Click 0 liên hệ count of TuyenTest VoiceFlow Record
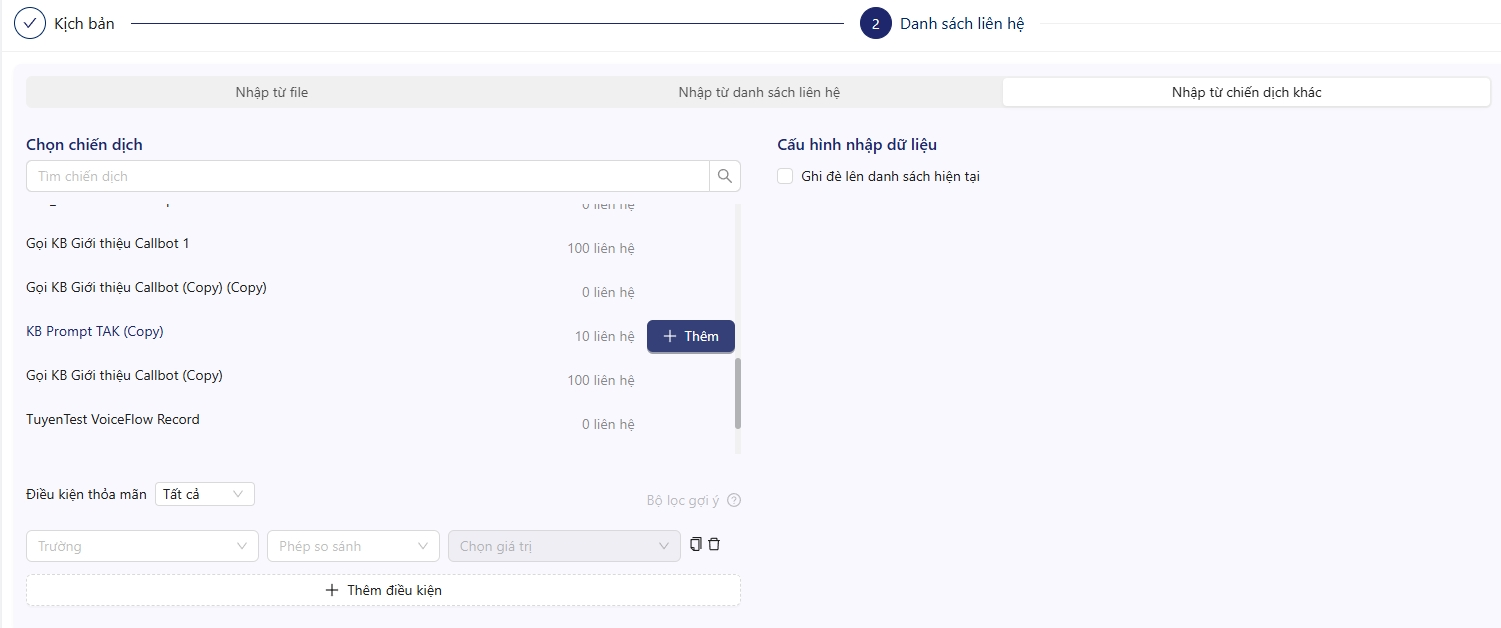Image resolution: width=1501 pixels, height=628 pixels. 608,424
